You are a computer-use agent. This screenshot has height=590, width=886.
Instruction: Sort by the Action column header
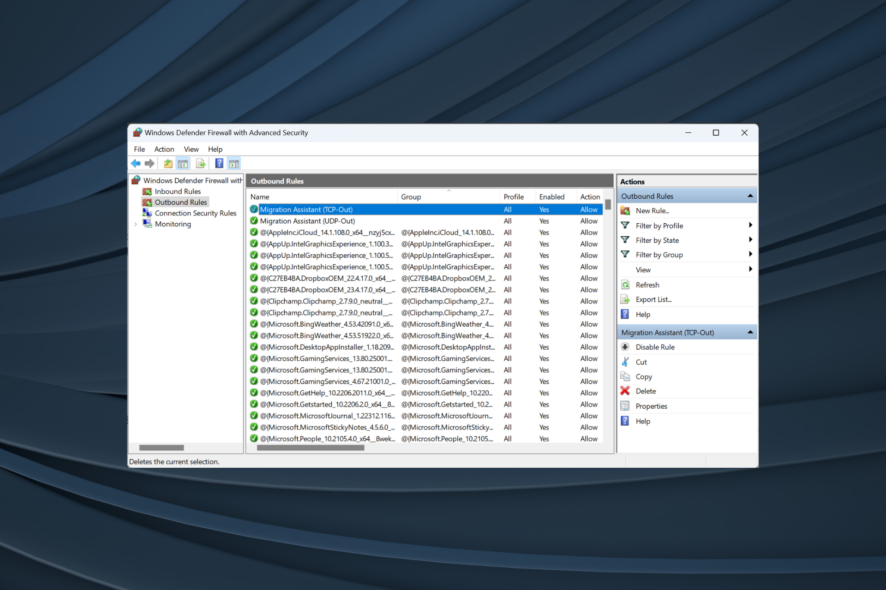coord(590,197)
